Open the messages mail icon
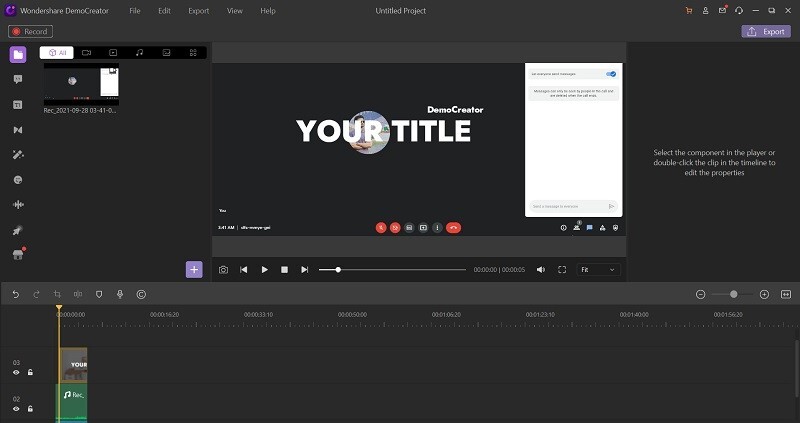Viewport: 800px width, 423px height. pyautogui.click(x=722, y=10)
